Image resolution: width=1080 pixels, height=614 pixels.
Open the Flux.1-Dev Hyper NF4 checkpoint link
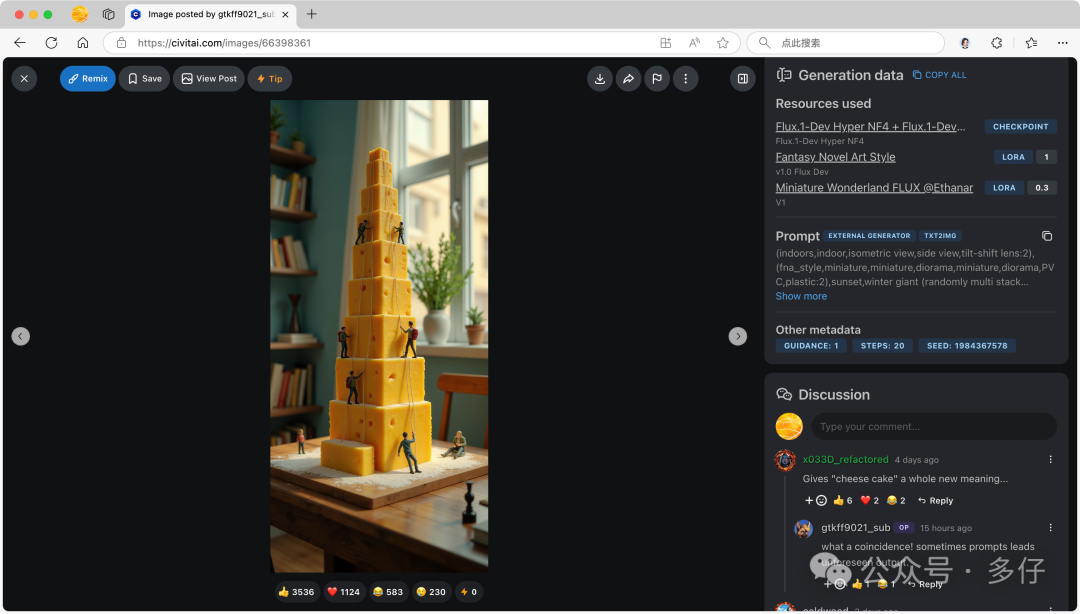(870, 127)
